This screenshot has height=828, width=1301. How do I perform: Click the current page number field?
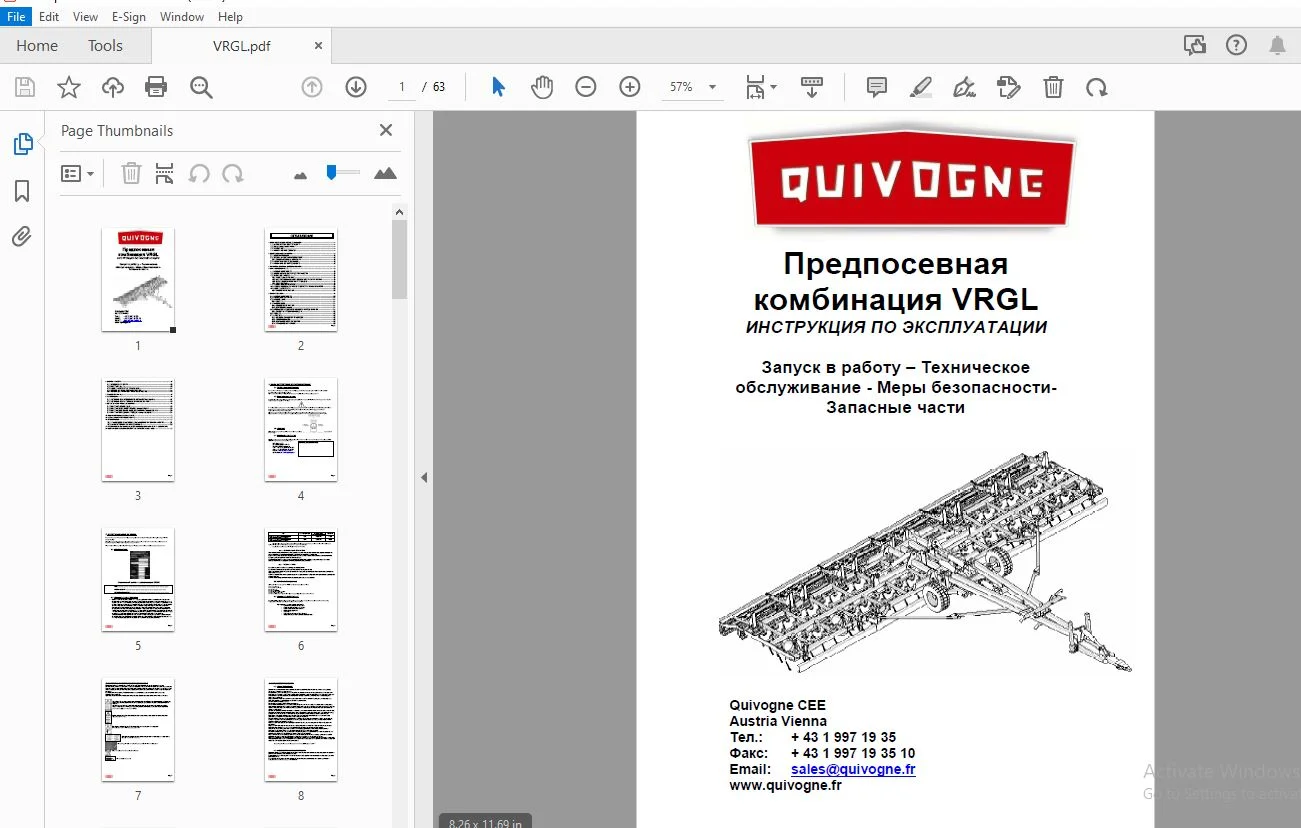402,87
